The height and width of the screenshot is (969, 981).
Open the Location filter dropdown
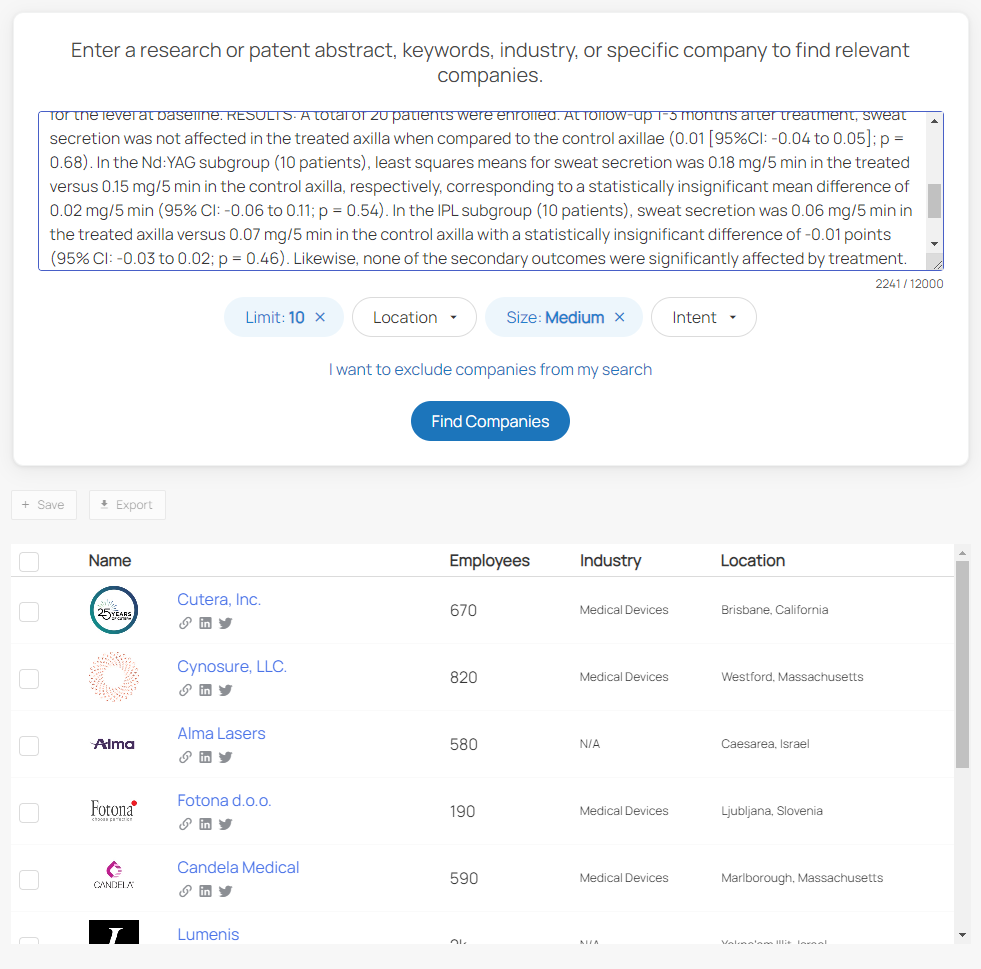[414, 317]
